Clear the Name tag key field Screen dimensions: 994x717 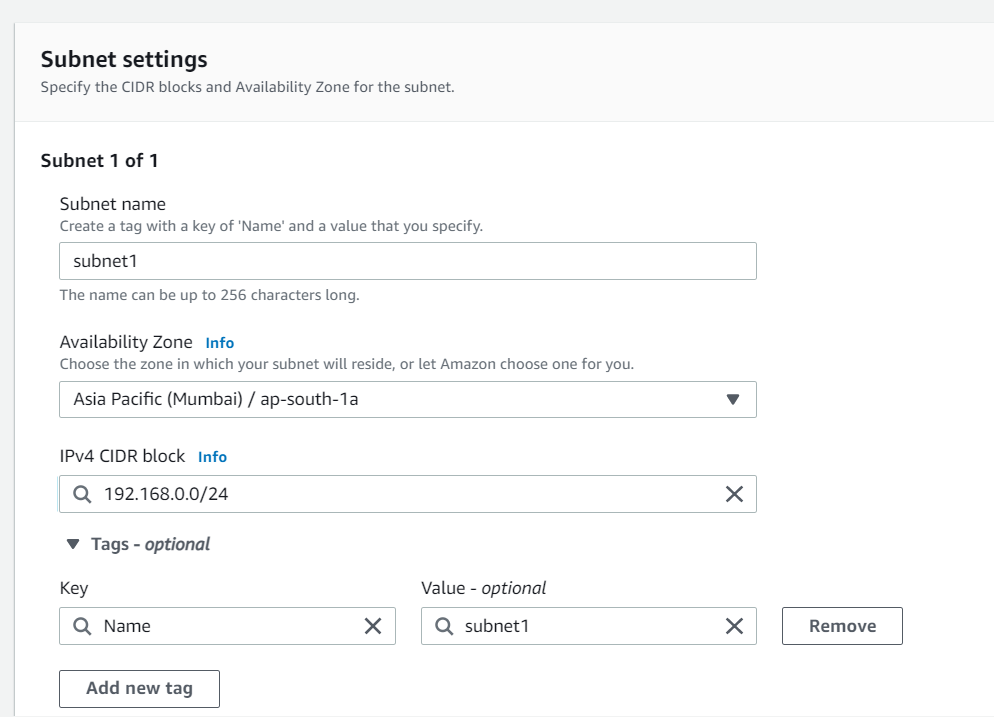point(373,626)
